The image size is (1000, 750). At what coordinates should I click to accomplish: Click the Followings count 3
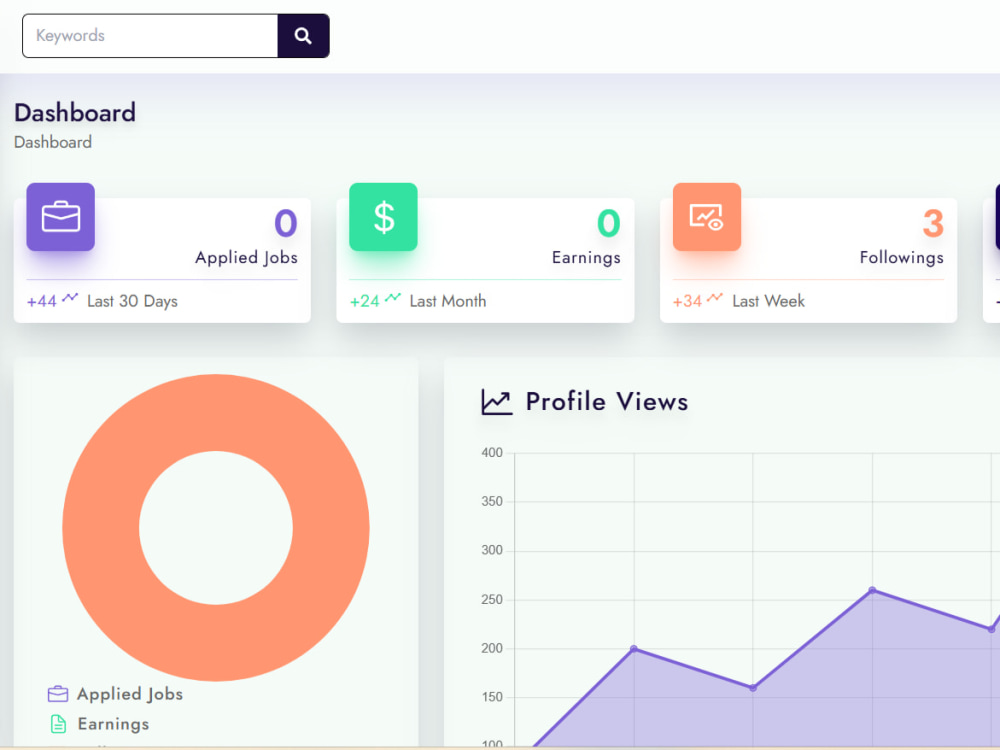[x=933, y=223]
